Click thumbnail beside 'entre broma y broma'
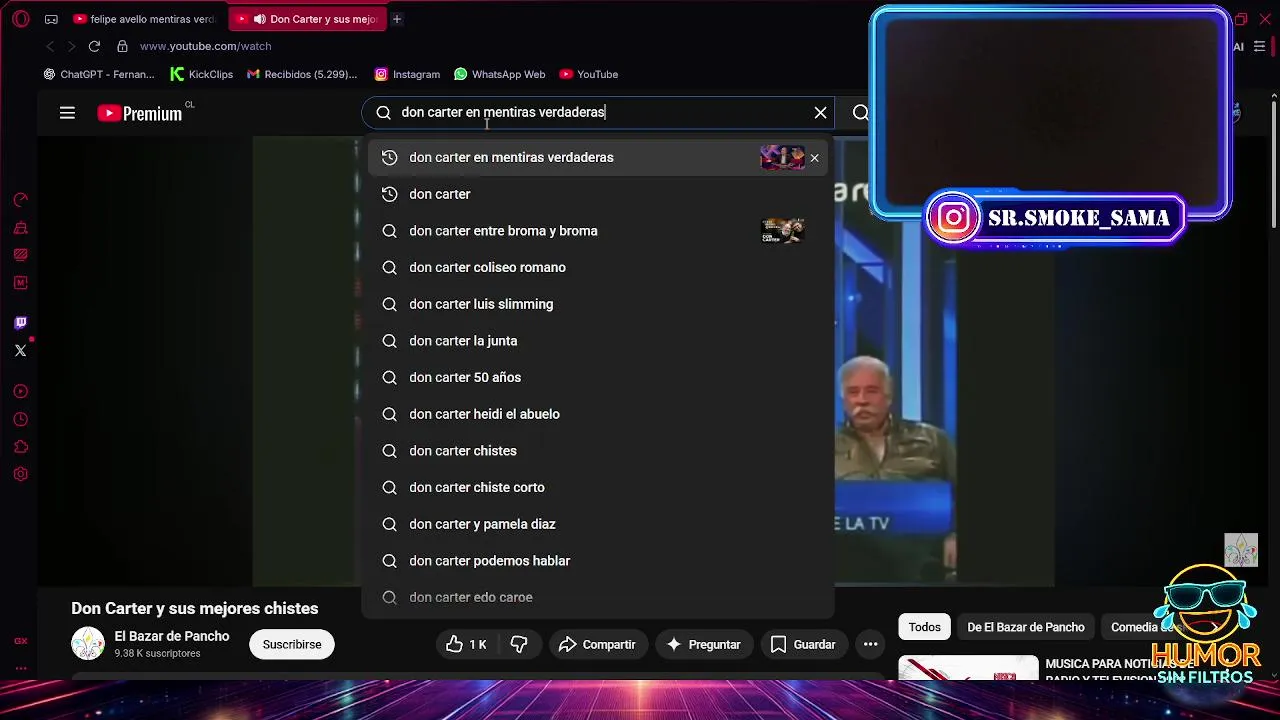 (782, 231)
